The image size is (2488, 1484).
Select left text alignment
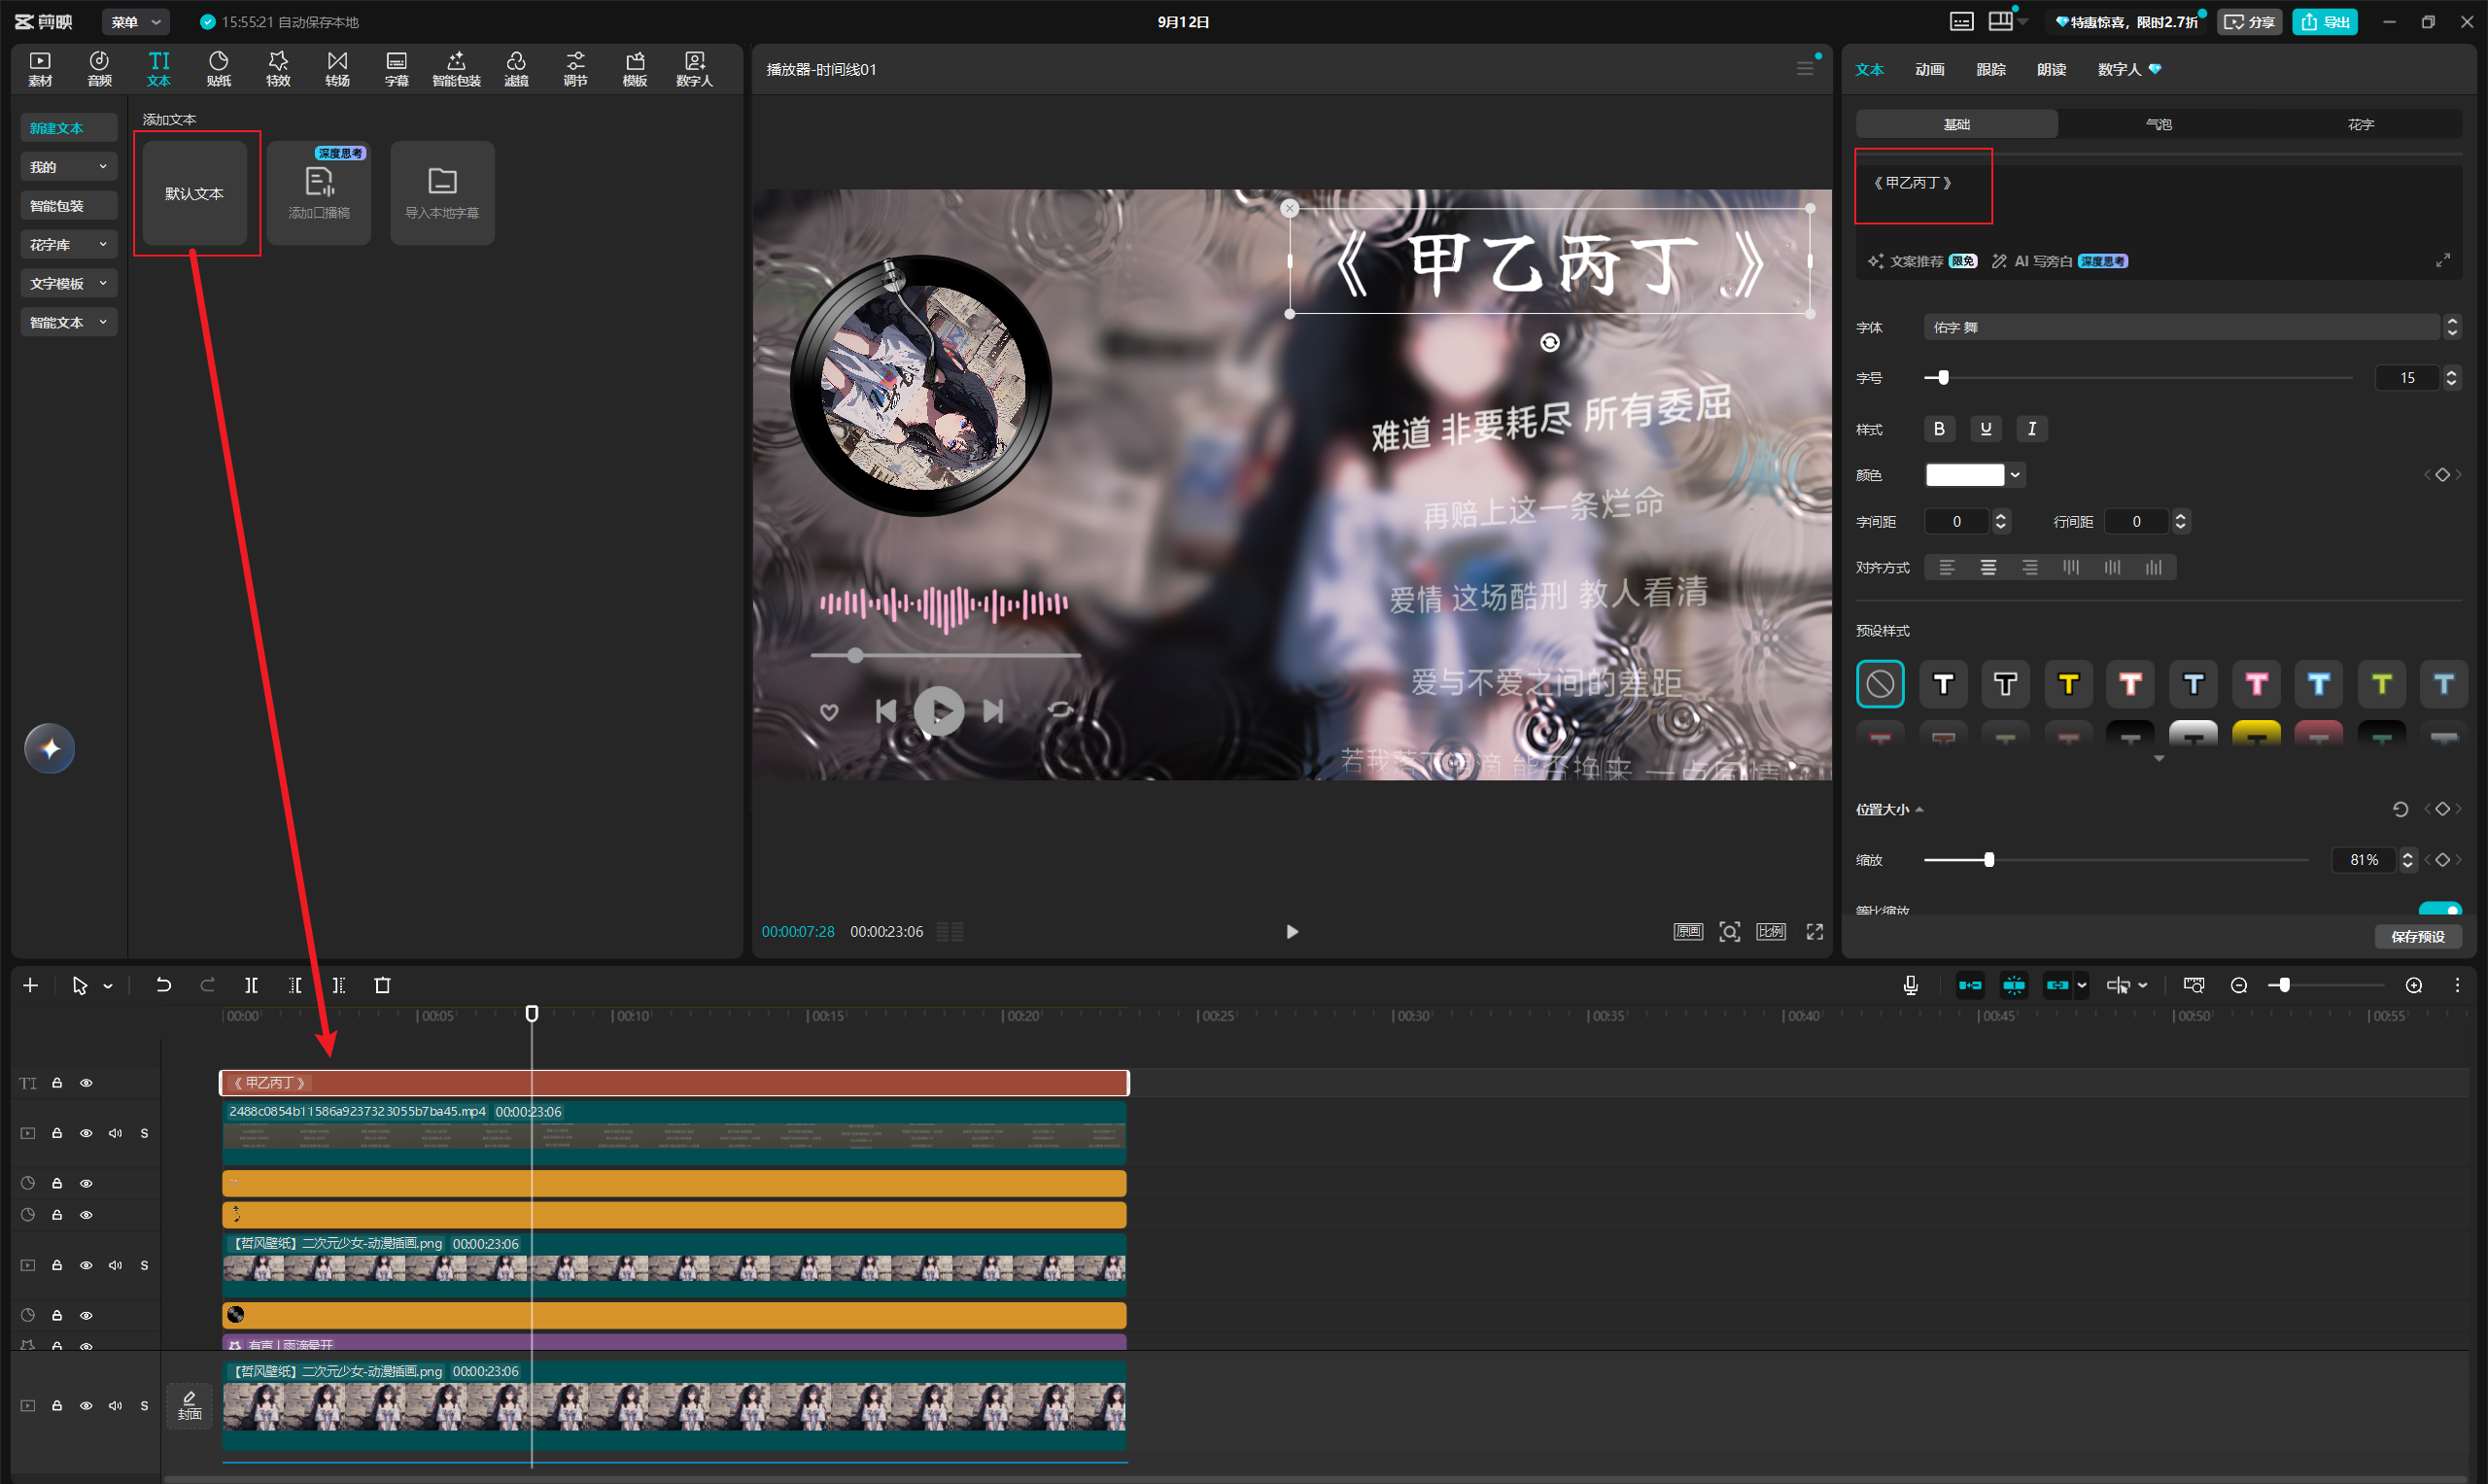[x=1946, y=567]
